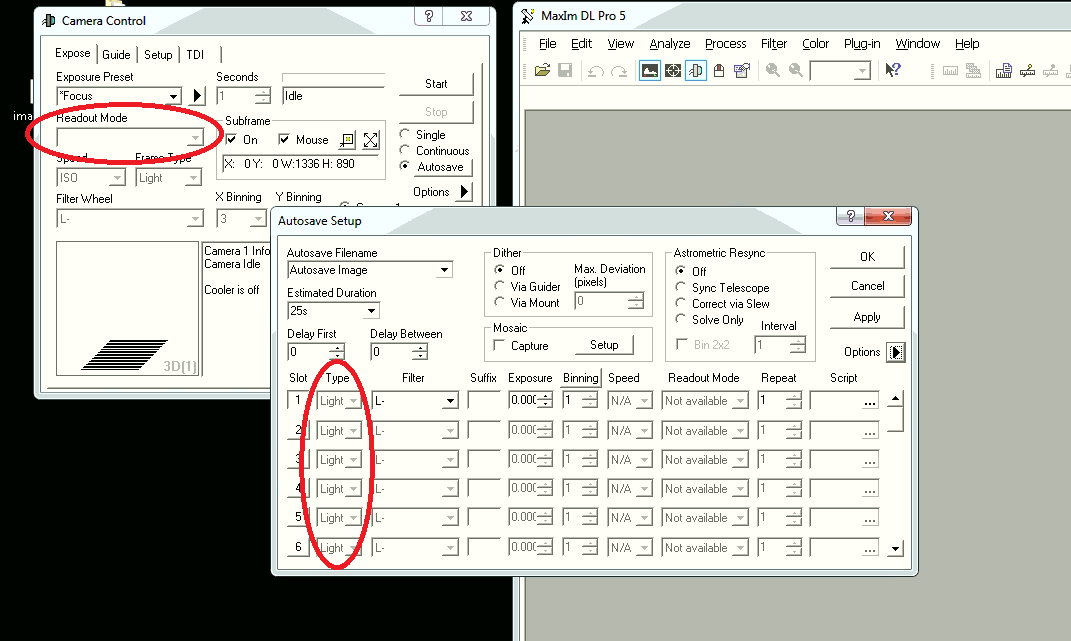Open the Readout Mode dropdown in Camera Control

coord(195,137)
